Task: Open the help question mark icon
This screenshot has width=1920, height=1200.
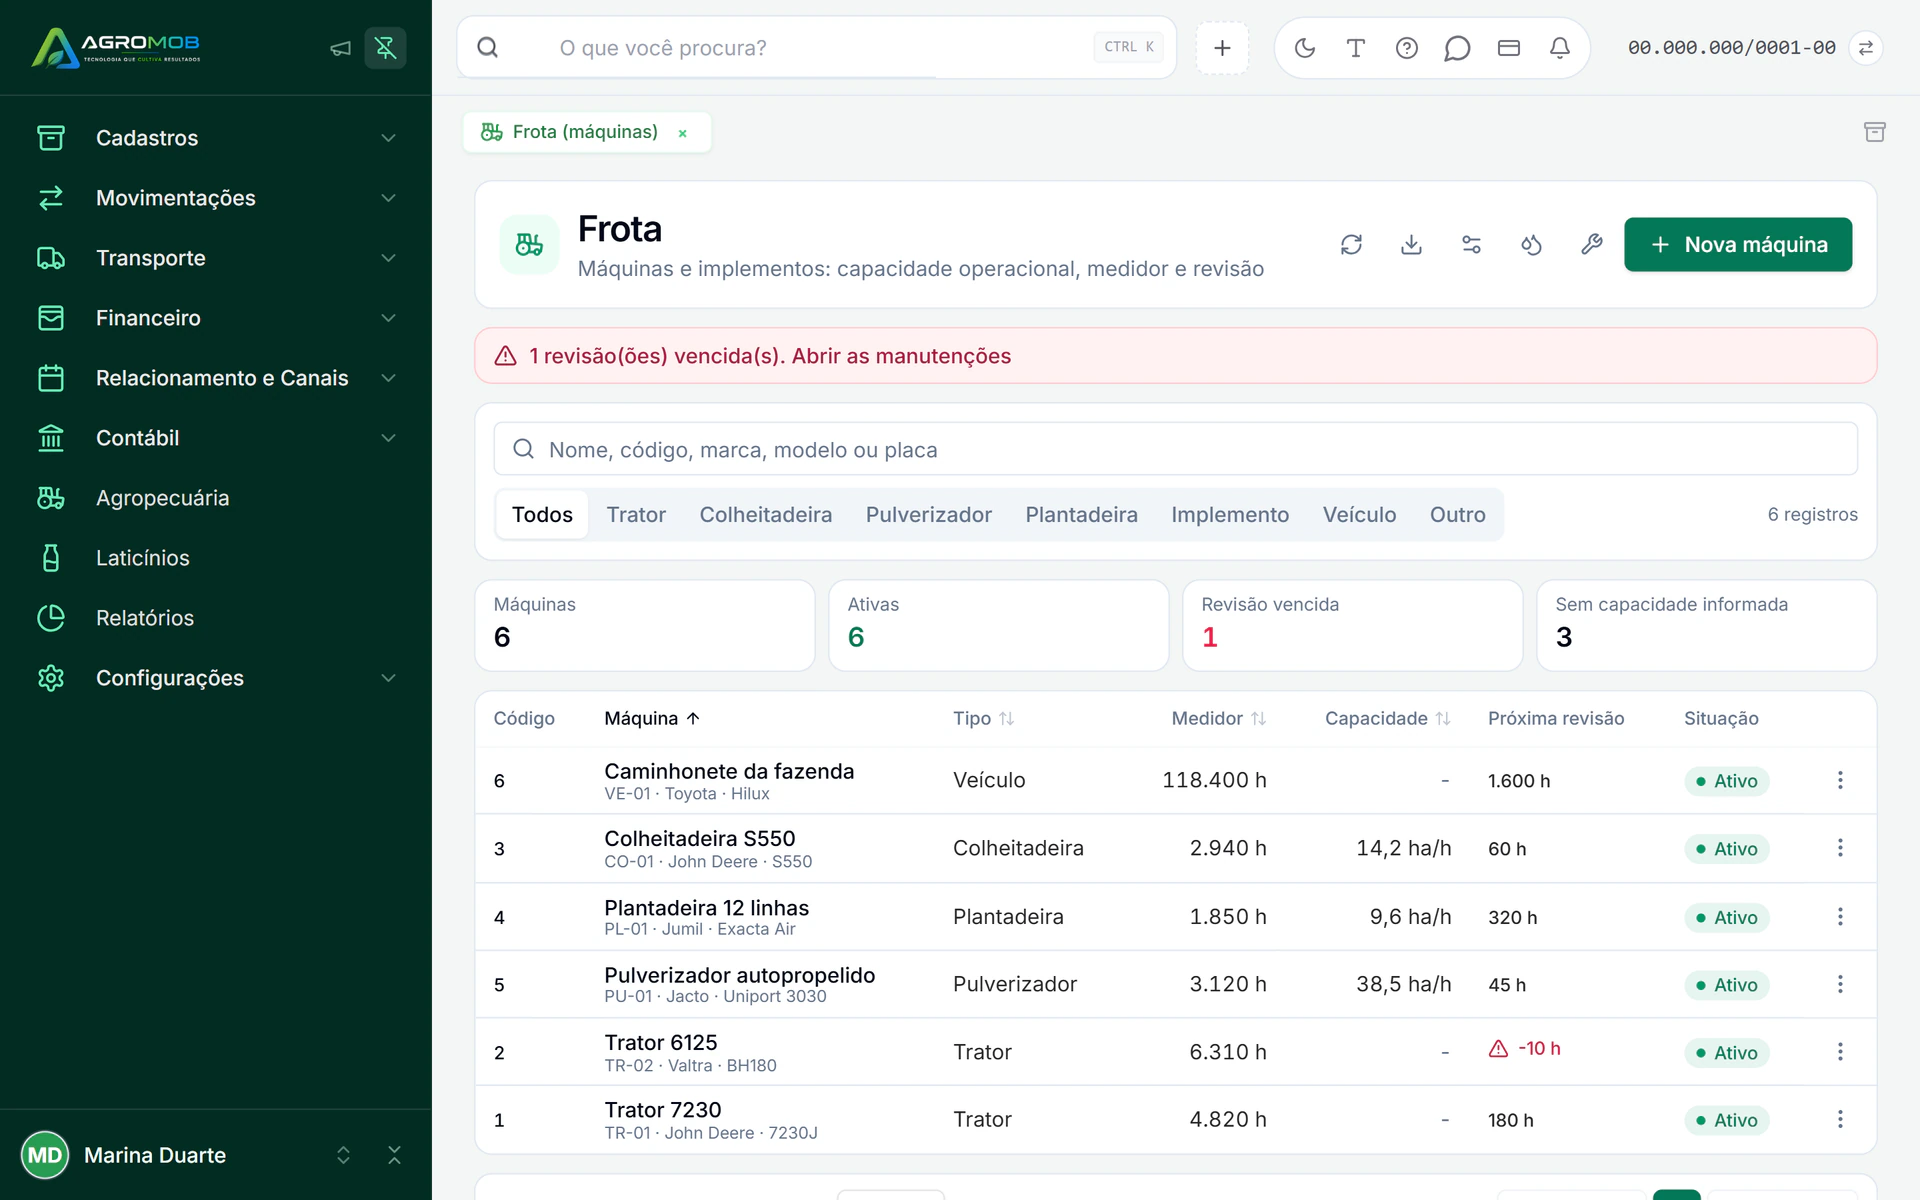Action: 1407,48
